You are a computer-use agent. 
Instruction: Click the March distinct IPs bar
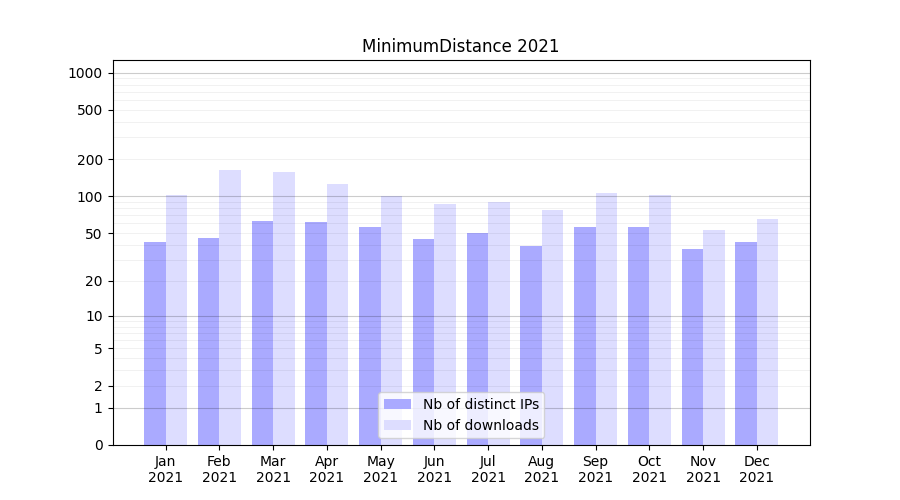pyautogui.click(x=262, y=333)
